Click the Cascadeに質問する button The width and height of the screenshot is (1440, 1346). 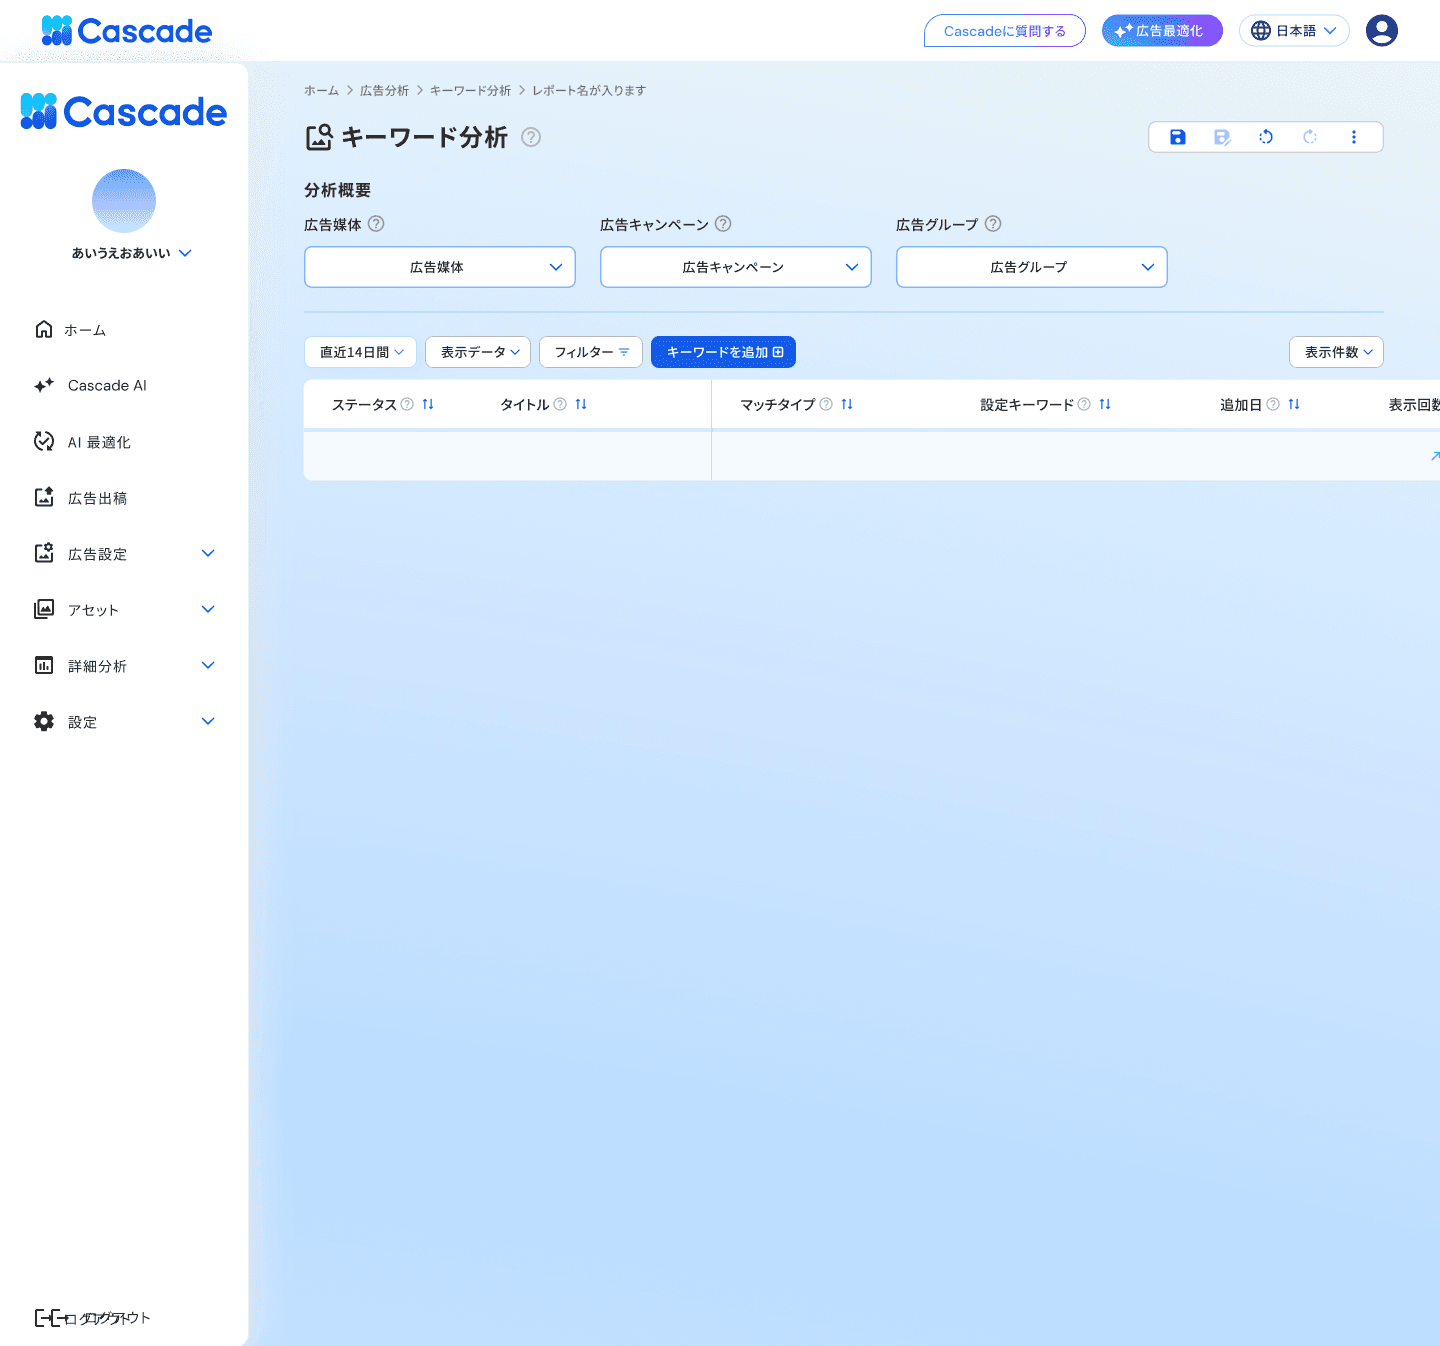click(1004, 30)
